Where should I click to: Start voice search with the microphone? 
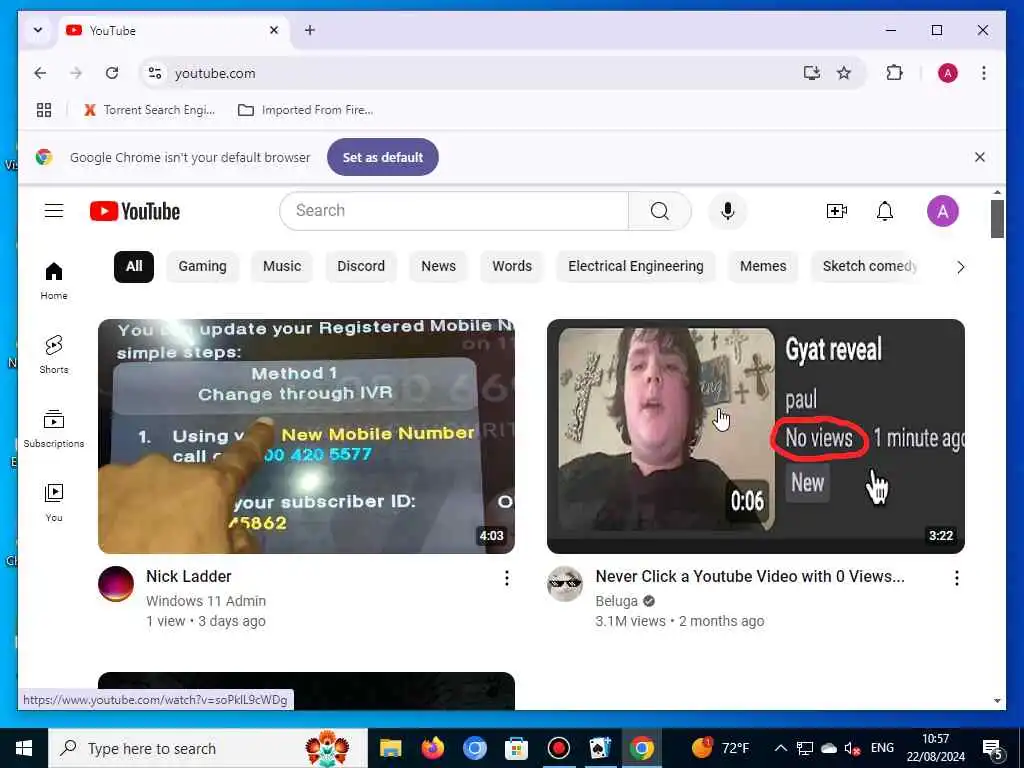click(x=728, y=211)
